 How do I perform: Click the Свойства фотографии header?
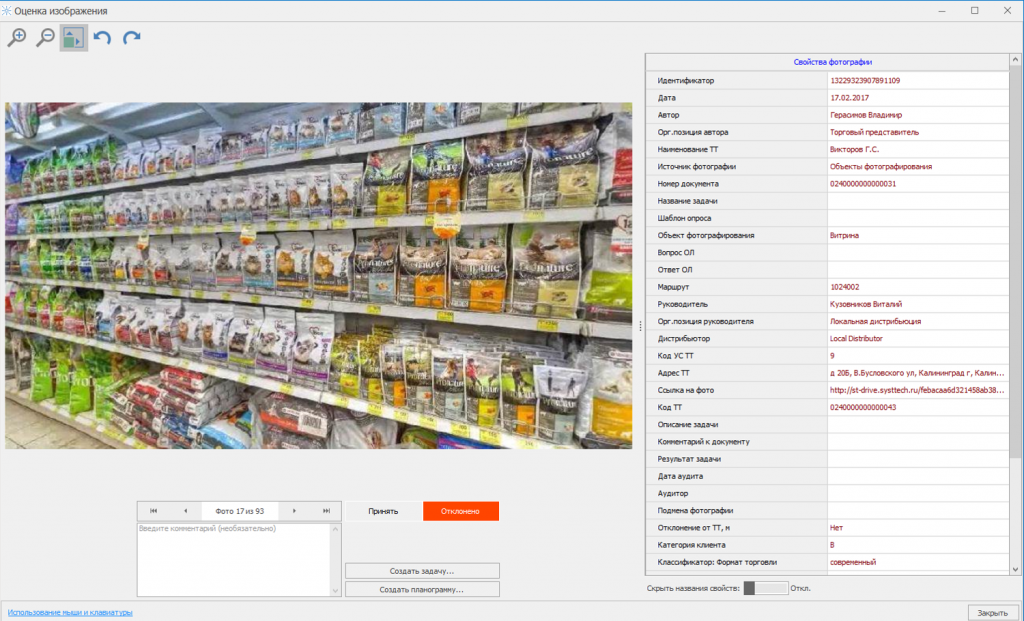(833, 62)
